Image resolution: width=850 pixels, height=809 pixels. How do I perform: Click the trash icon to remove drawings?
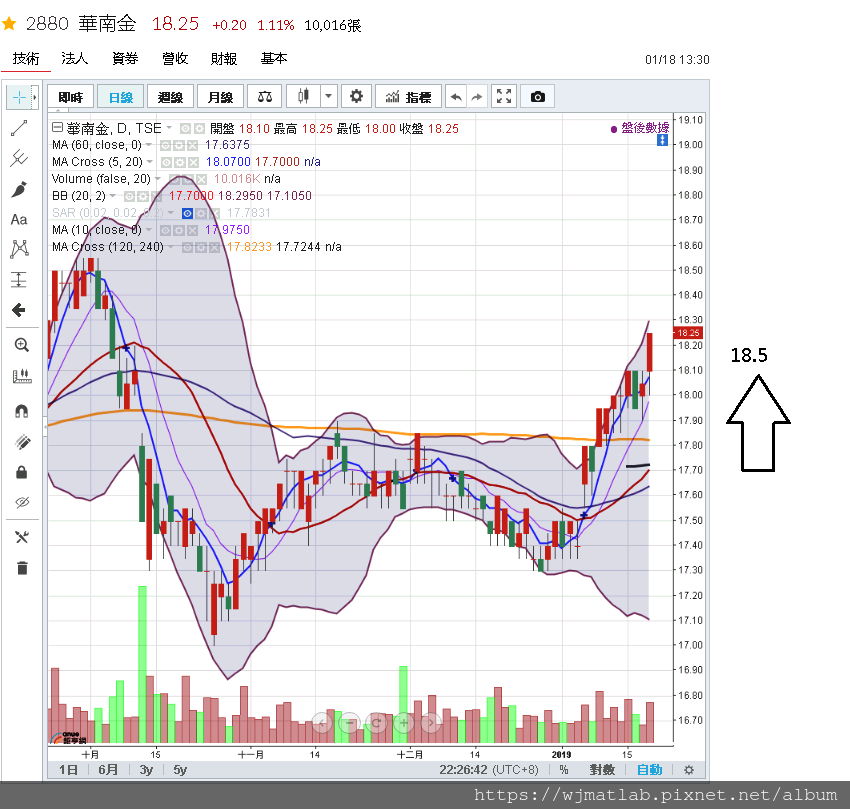pos(22,568)
